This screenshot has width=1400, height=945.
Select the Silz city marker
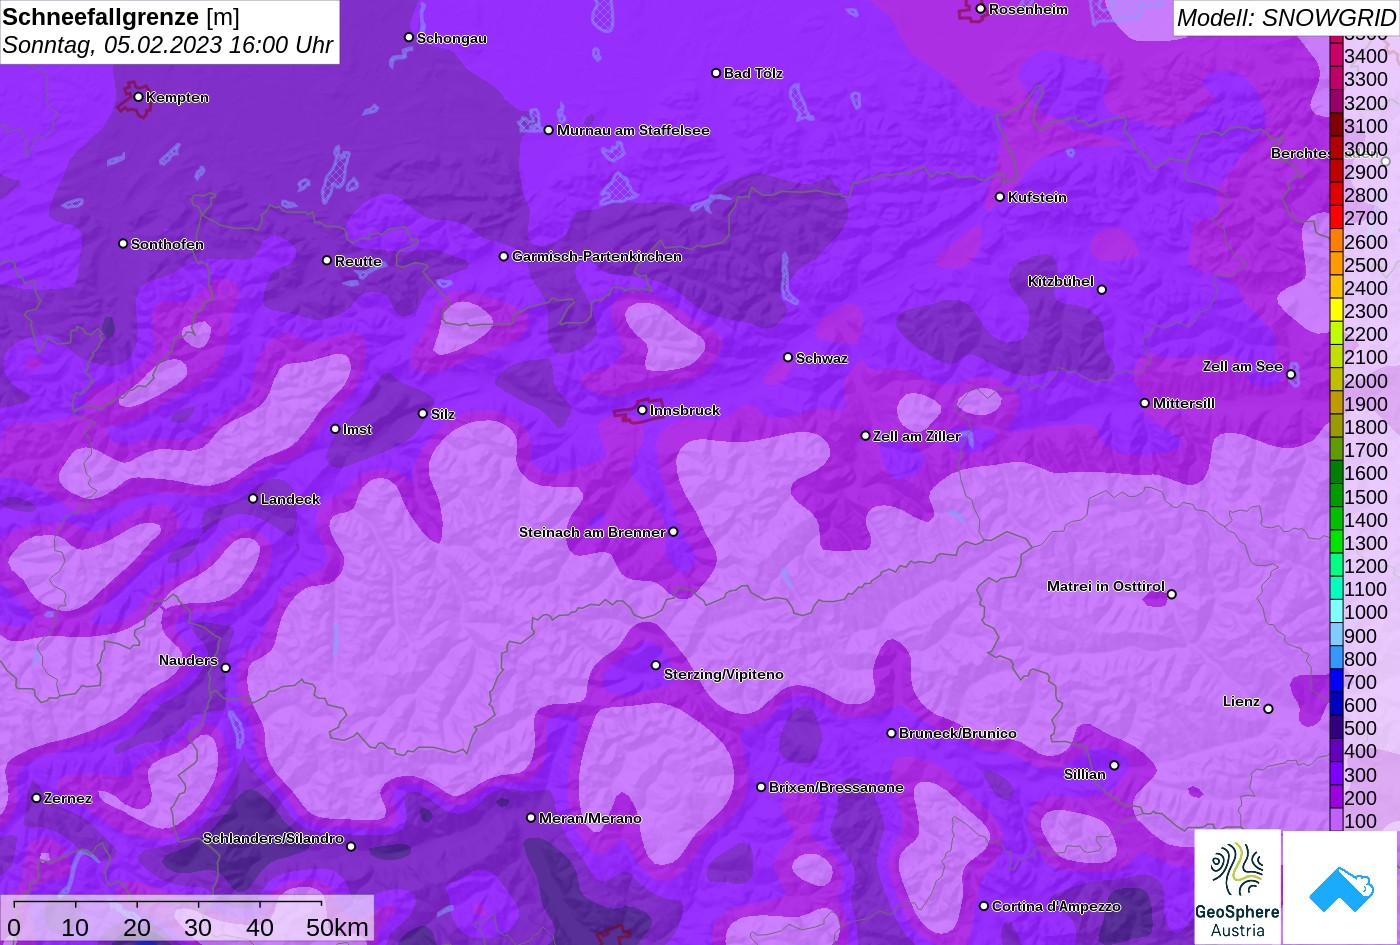[x=422, y=413]
